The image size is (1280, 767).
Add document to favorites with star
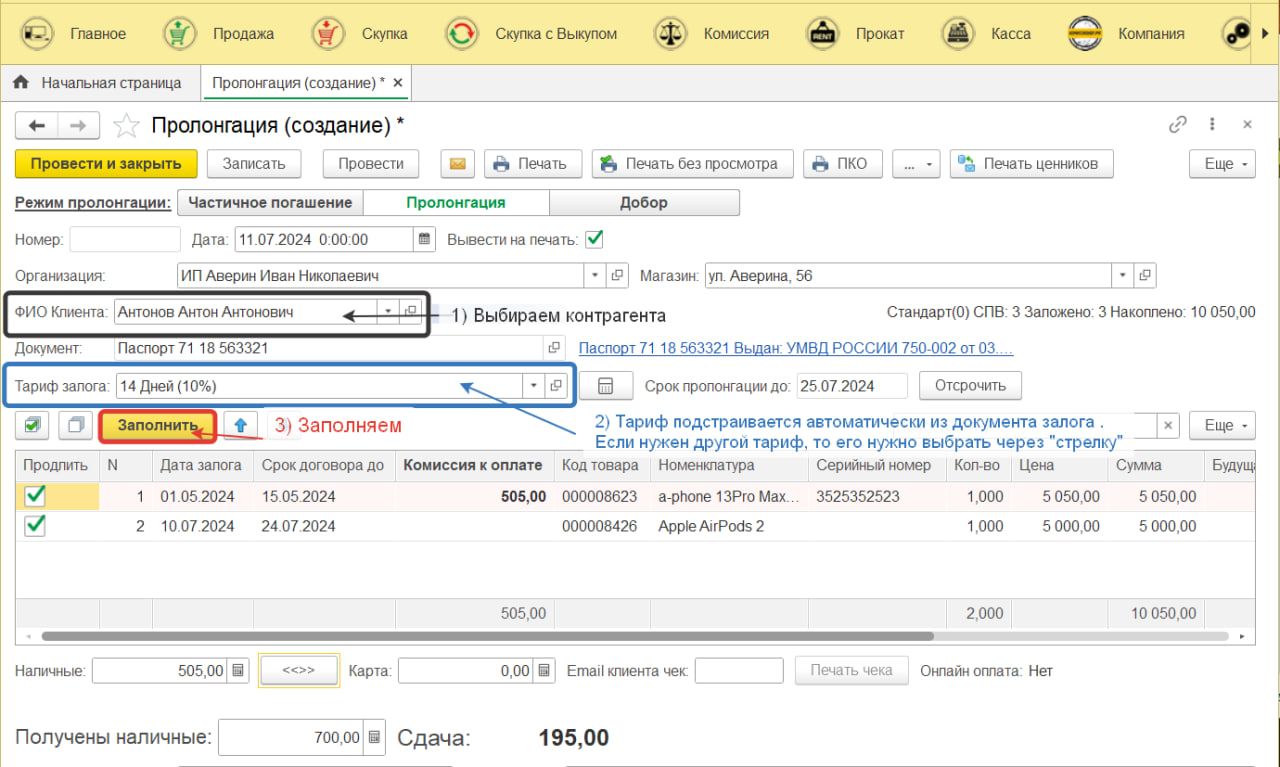pos(126,125)
